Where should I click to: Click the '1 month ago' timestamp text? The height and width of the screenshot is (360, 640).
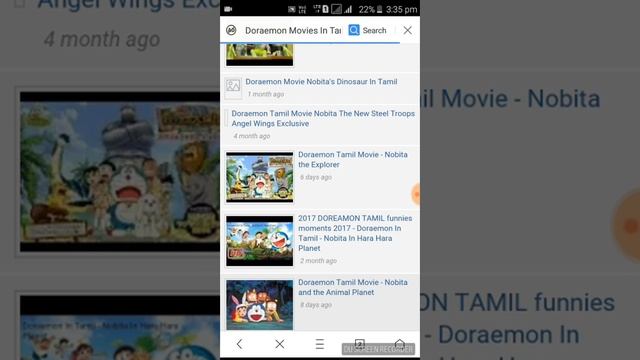tap(266, 94)
